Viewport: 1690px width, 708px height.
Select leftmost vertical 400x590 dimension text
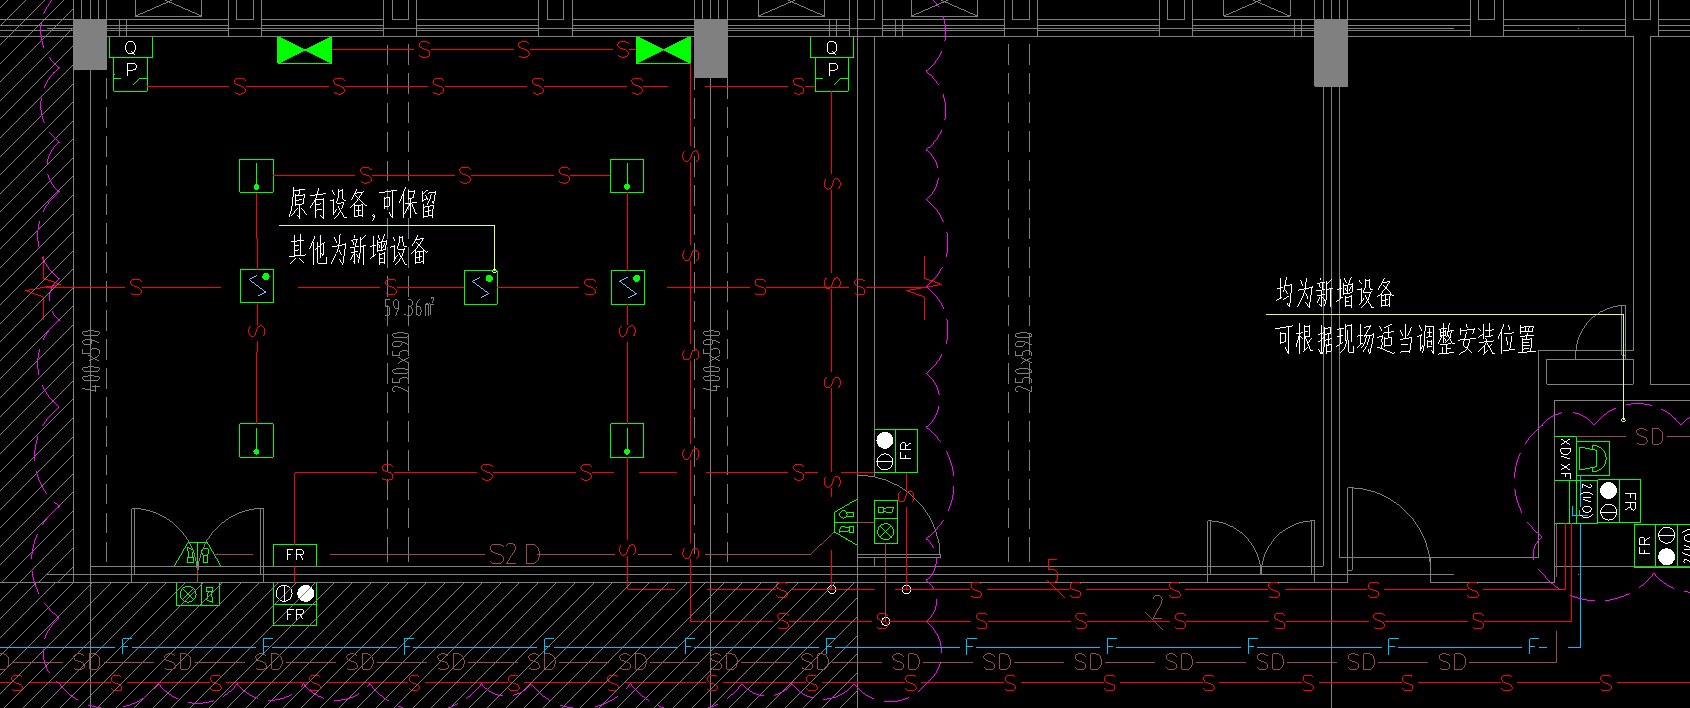91,361
